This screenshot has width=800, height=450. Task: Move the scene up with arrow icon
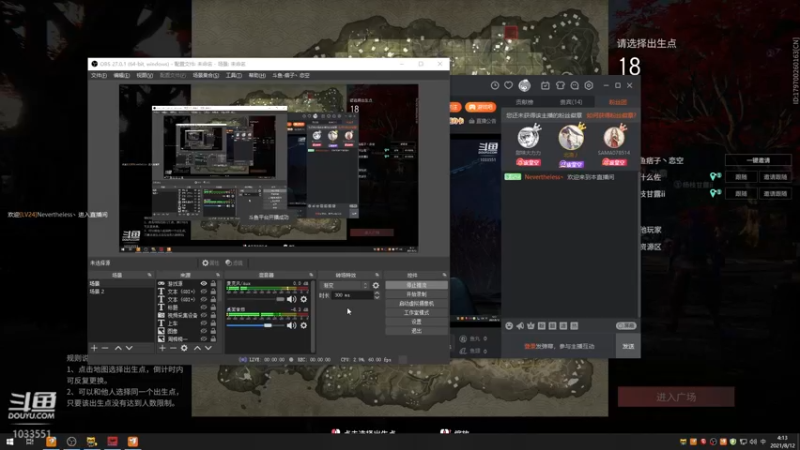118,348
